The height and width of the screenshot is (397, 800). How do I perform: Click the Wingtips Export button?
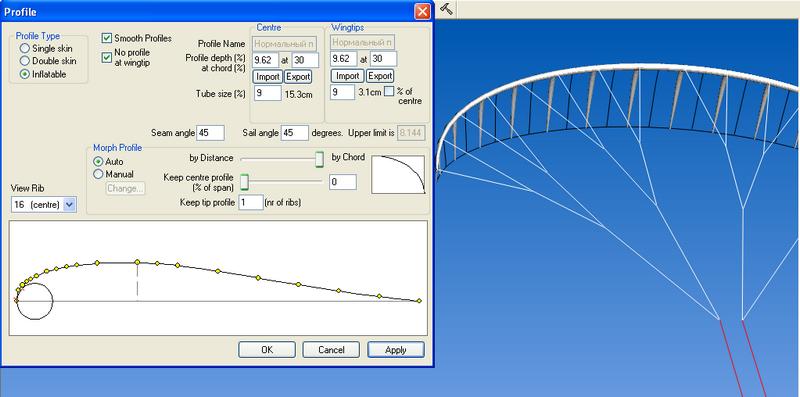[380, 76]
